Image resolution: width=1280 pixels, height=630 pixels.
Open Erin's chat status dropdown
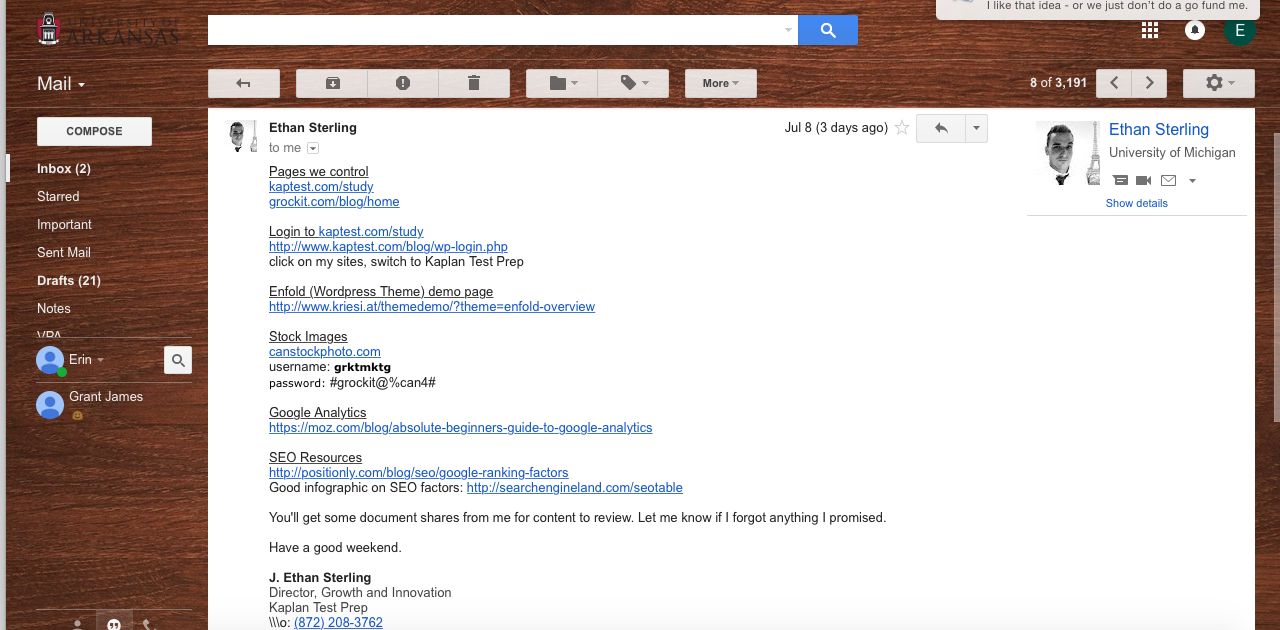[87, 360]
